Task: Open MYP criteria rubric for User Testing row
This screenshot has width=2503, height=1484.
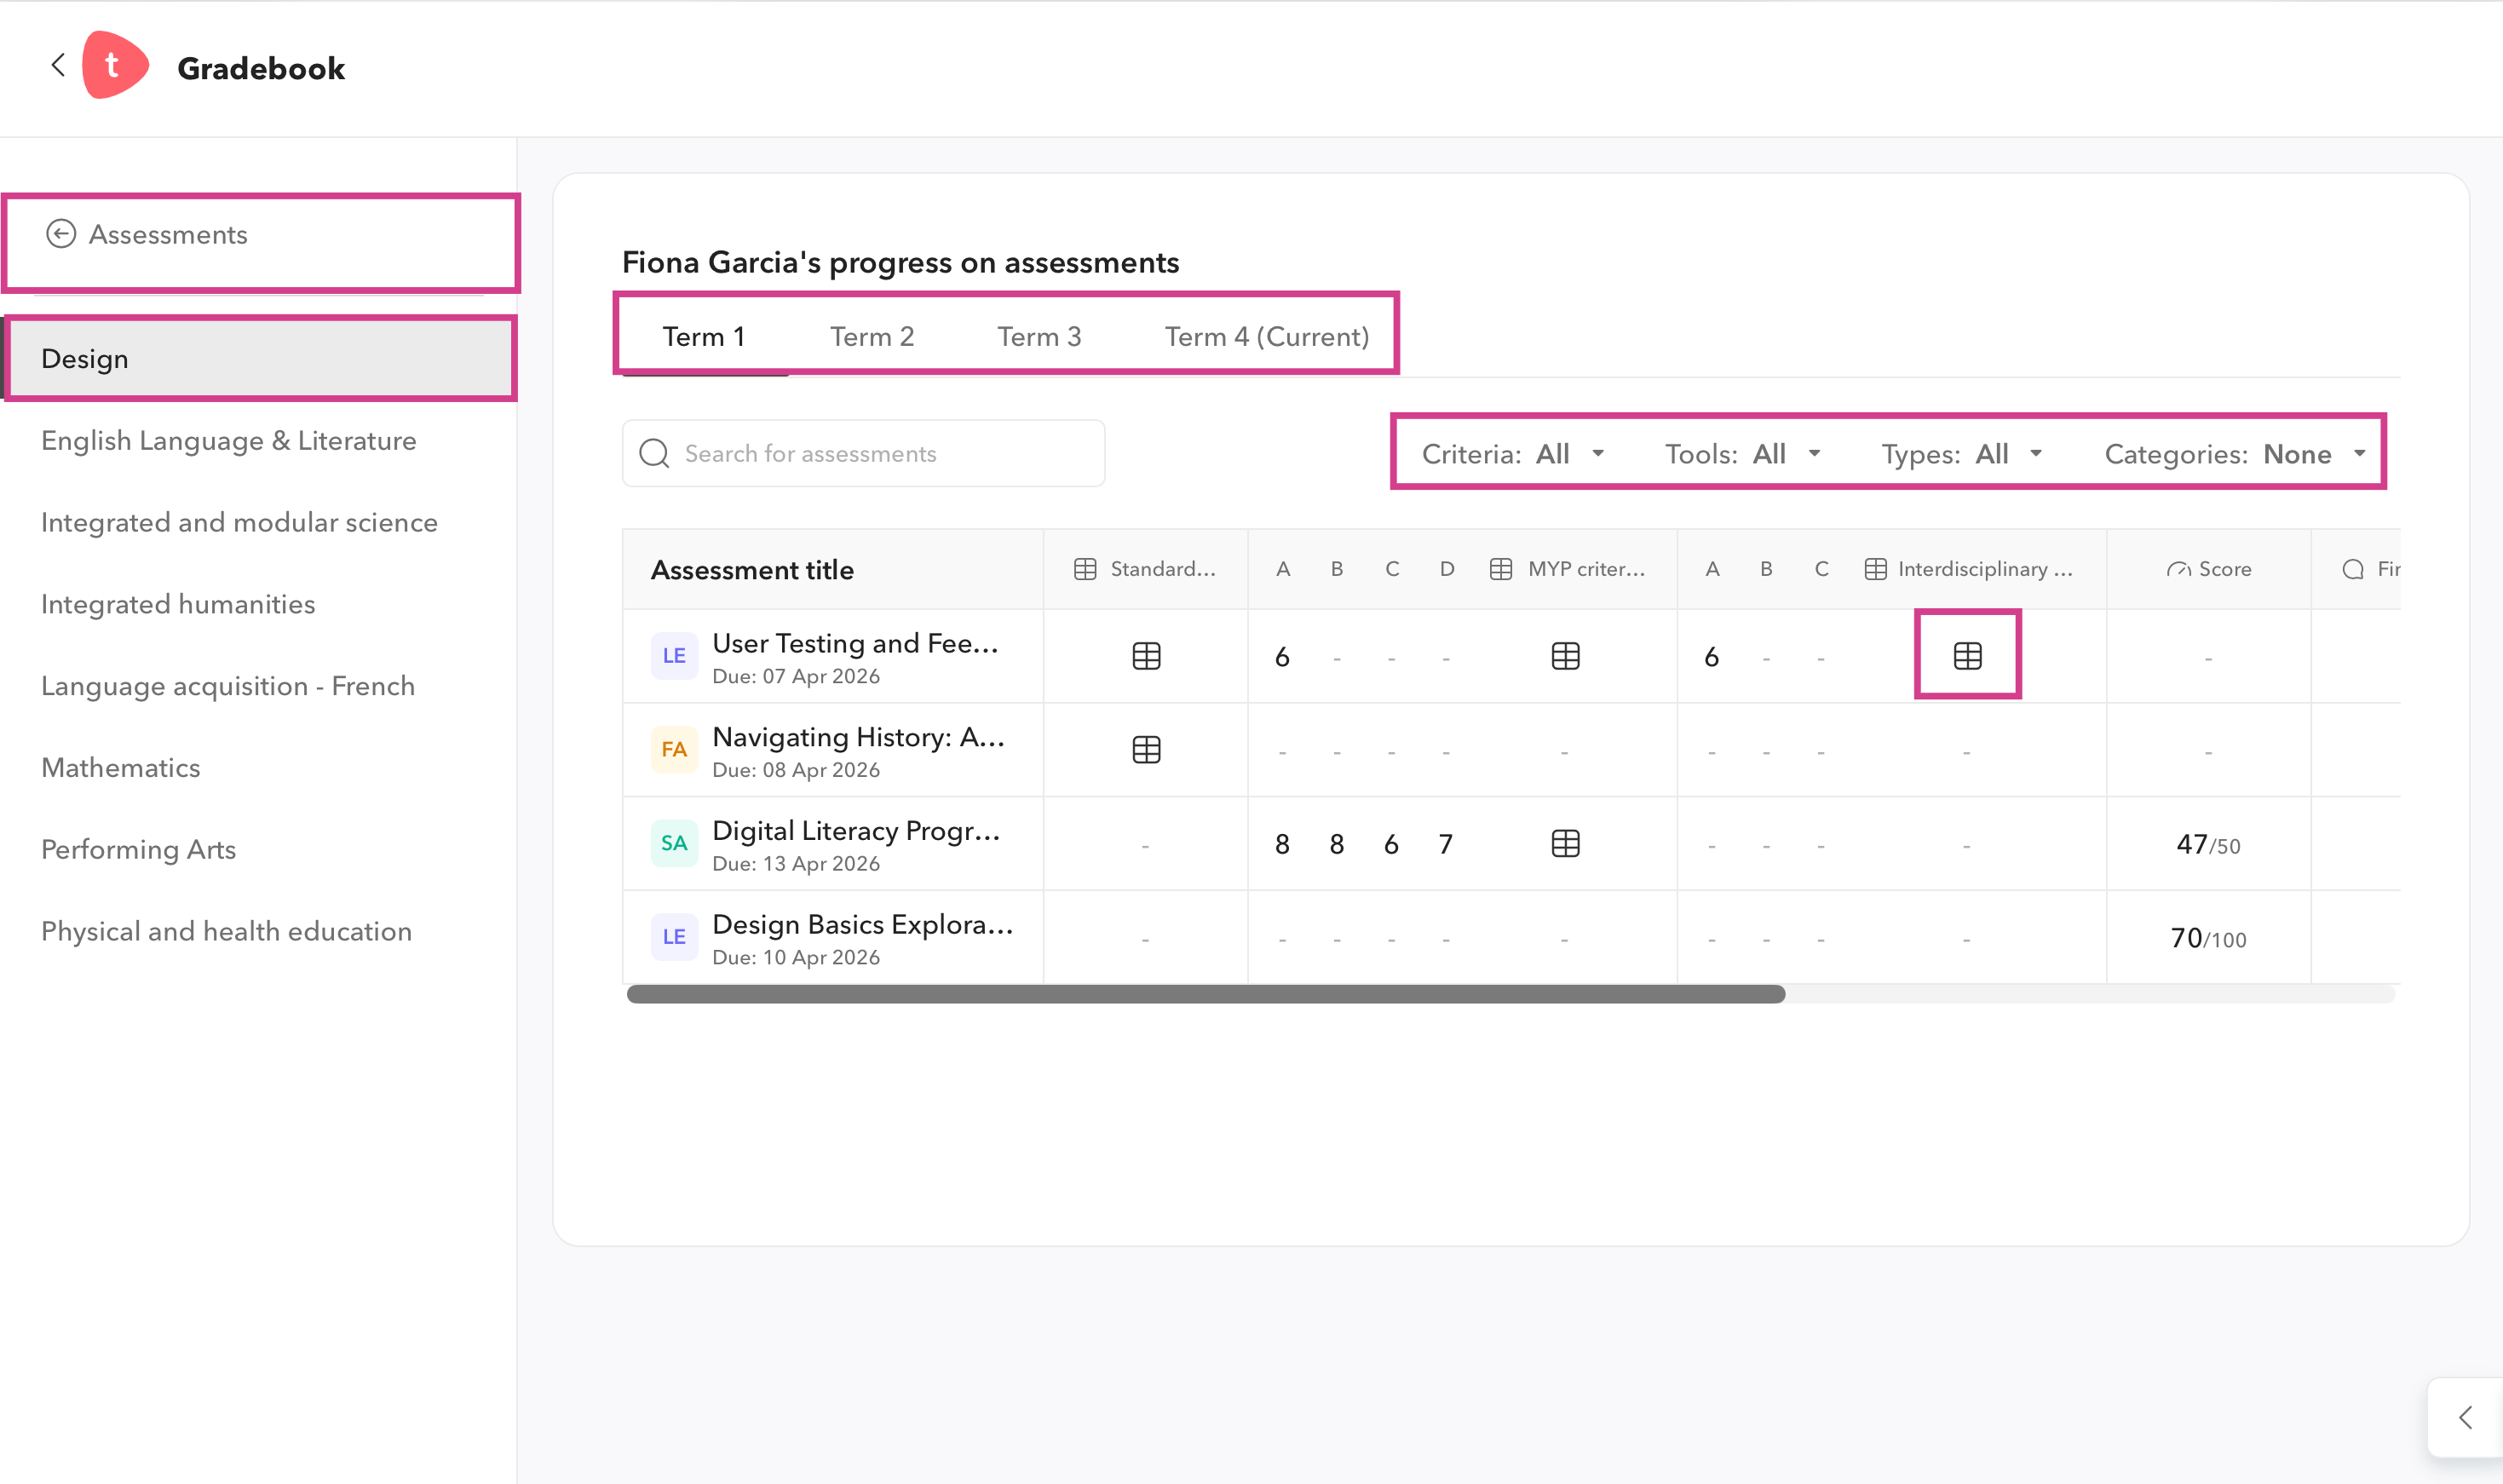Action: [1565, 656]
